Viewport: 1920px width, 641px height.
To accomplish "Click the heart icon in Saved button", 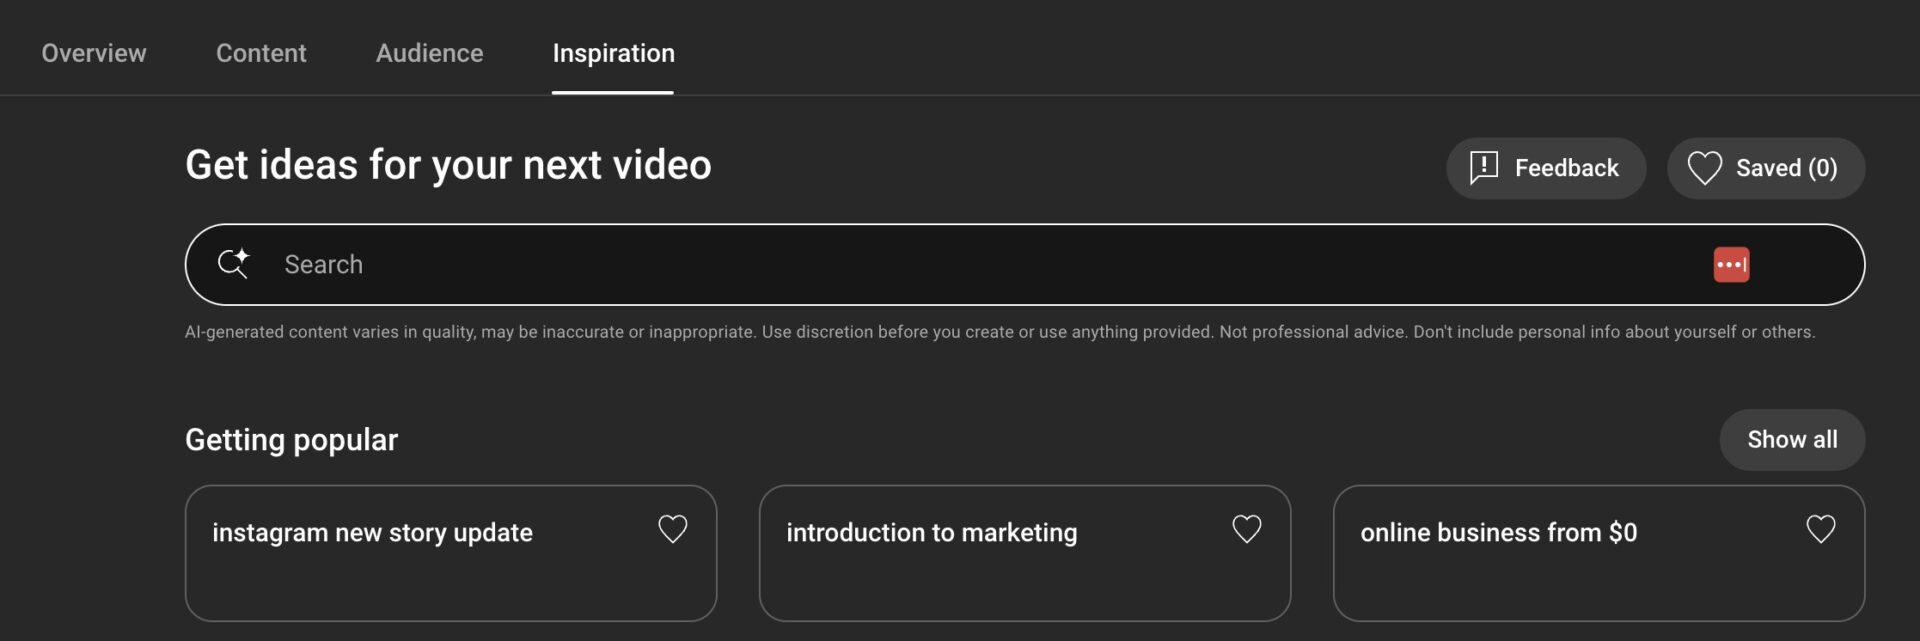I will (1704, 168).
